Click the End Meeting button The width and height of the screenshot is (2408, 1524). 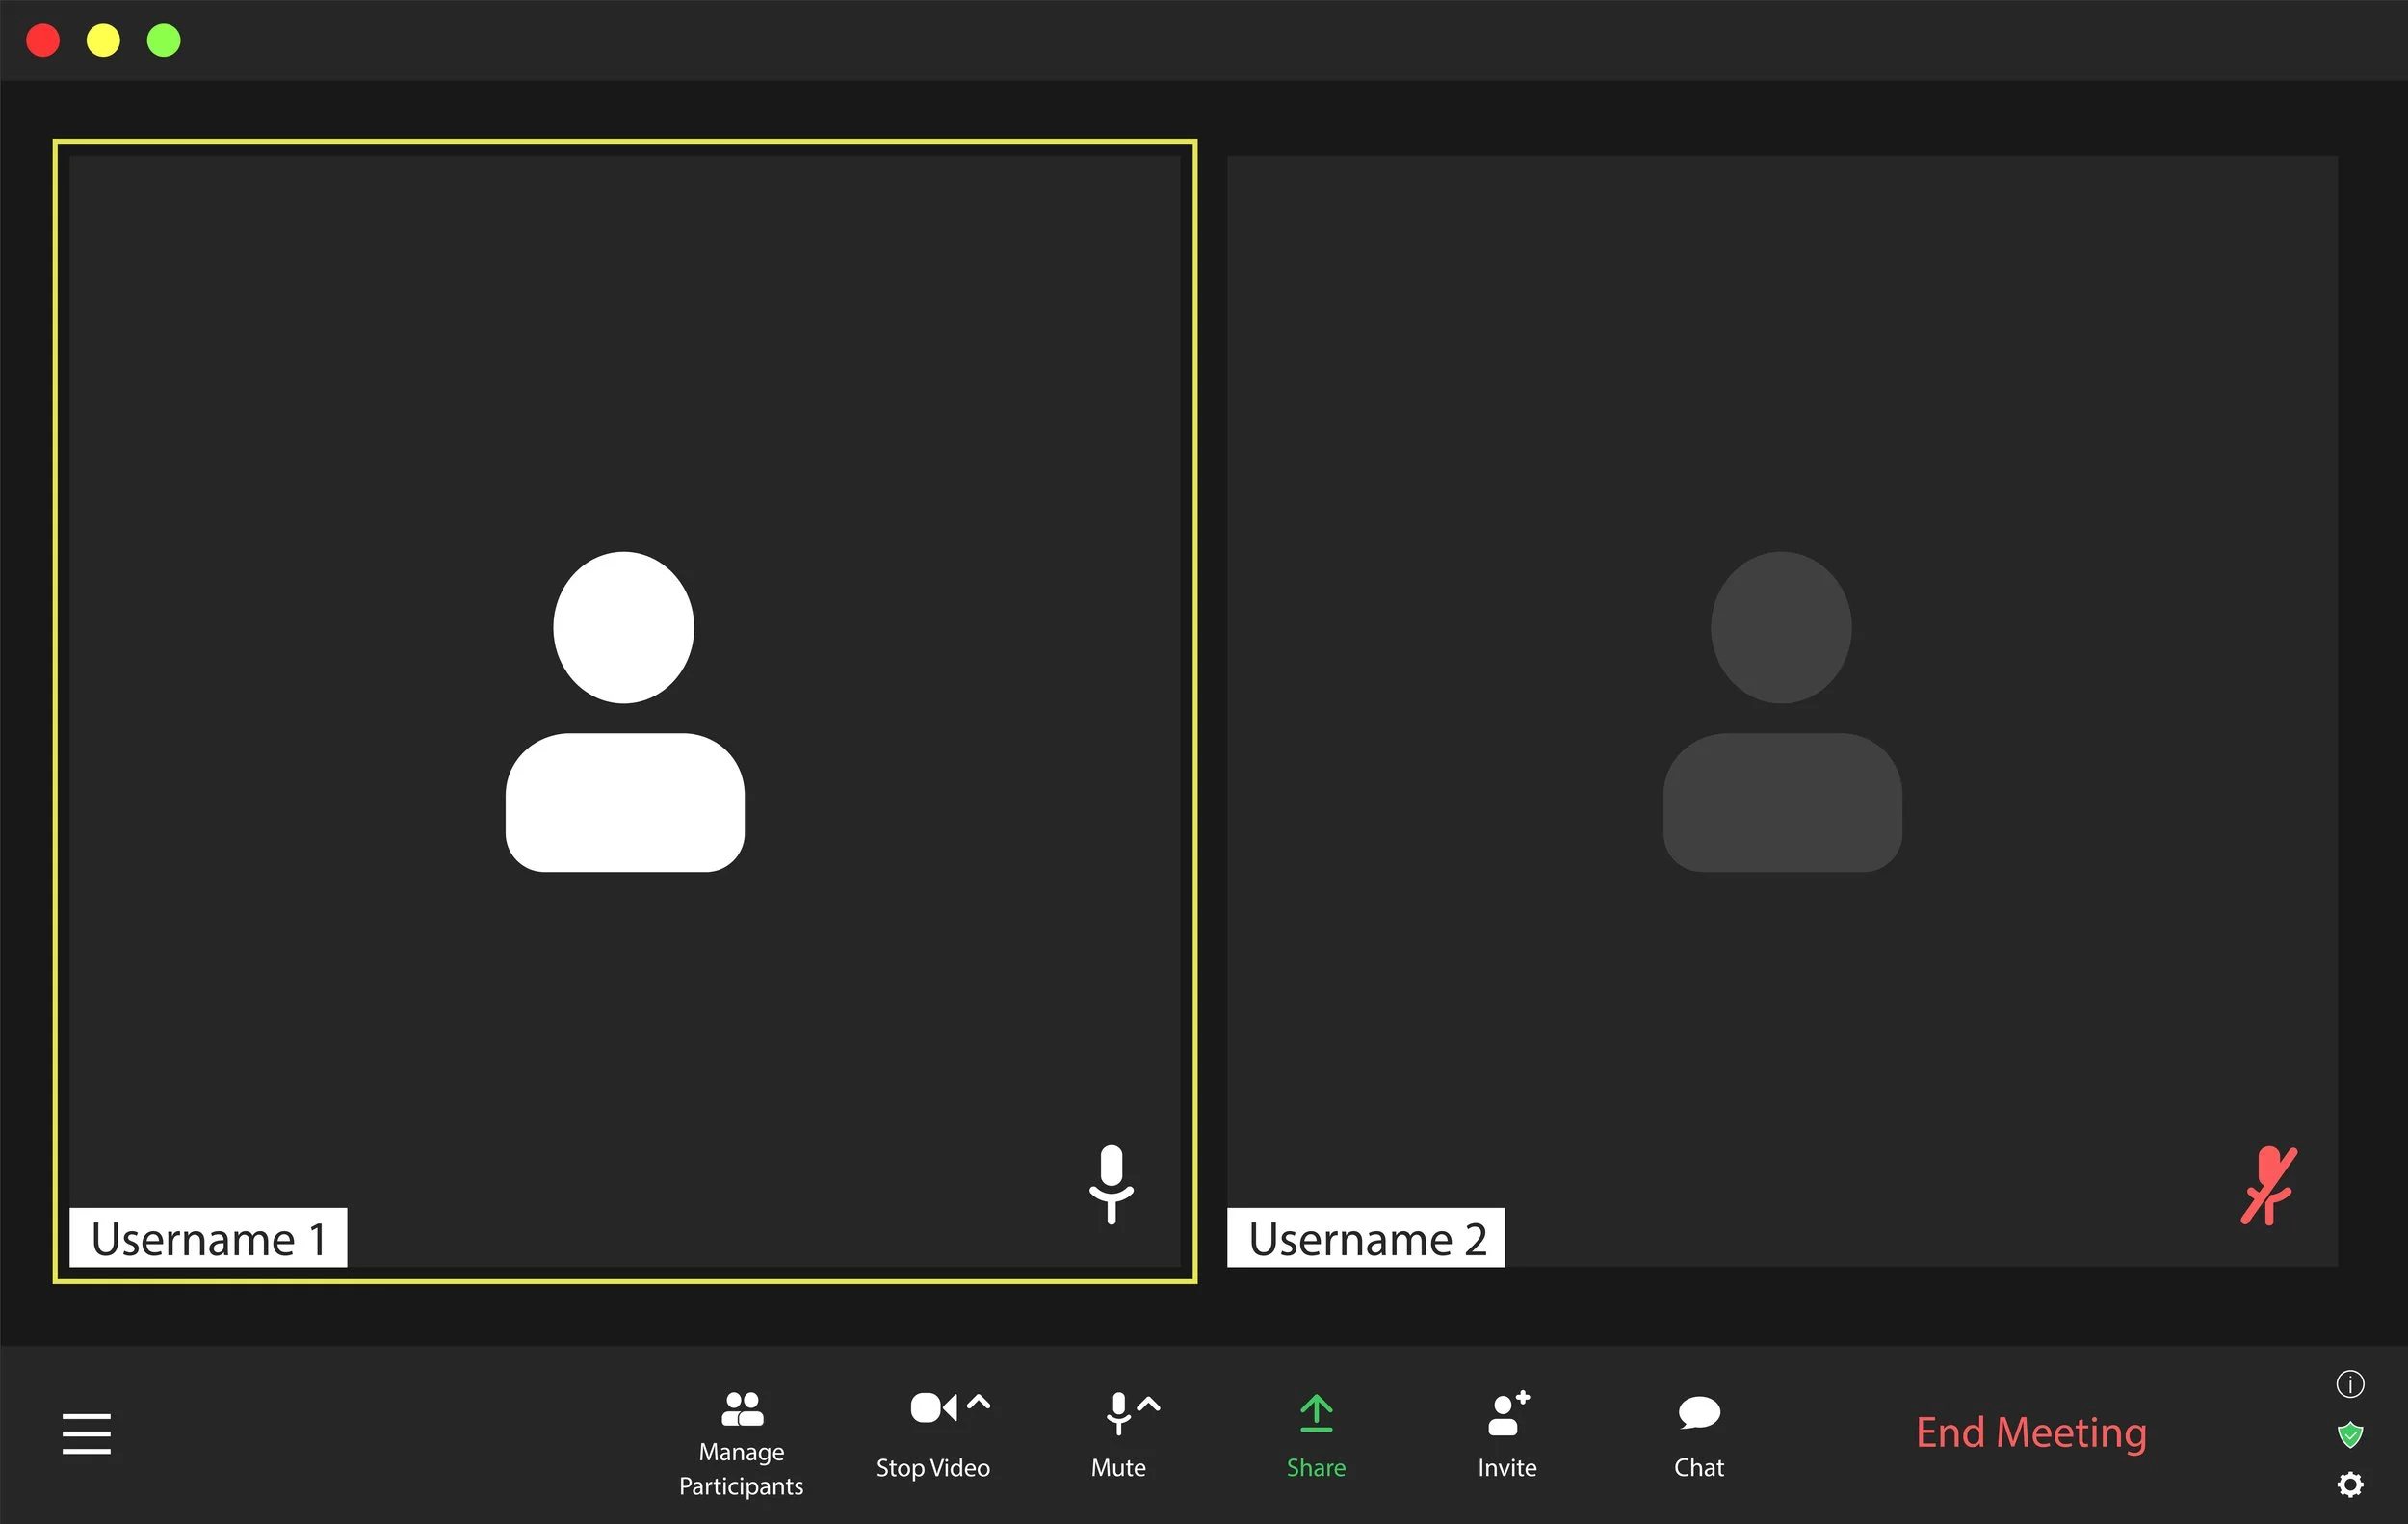click(2030, 1432)
